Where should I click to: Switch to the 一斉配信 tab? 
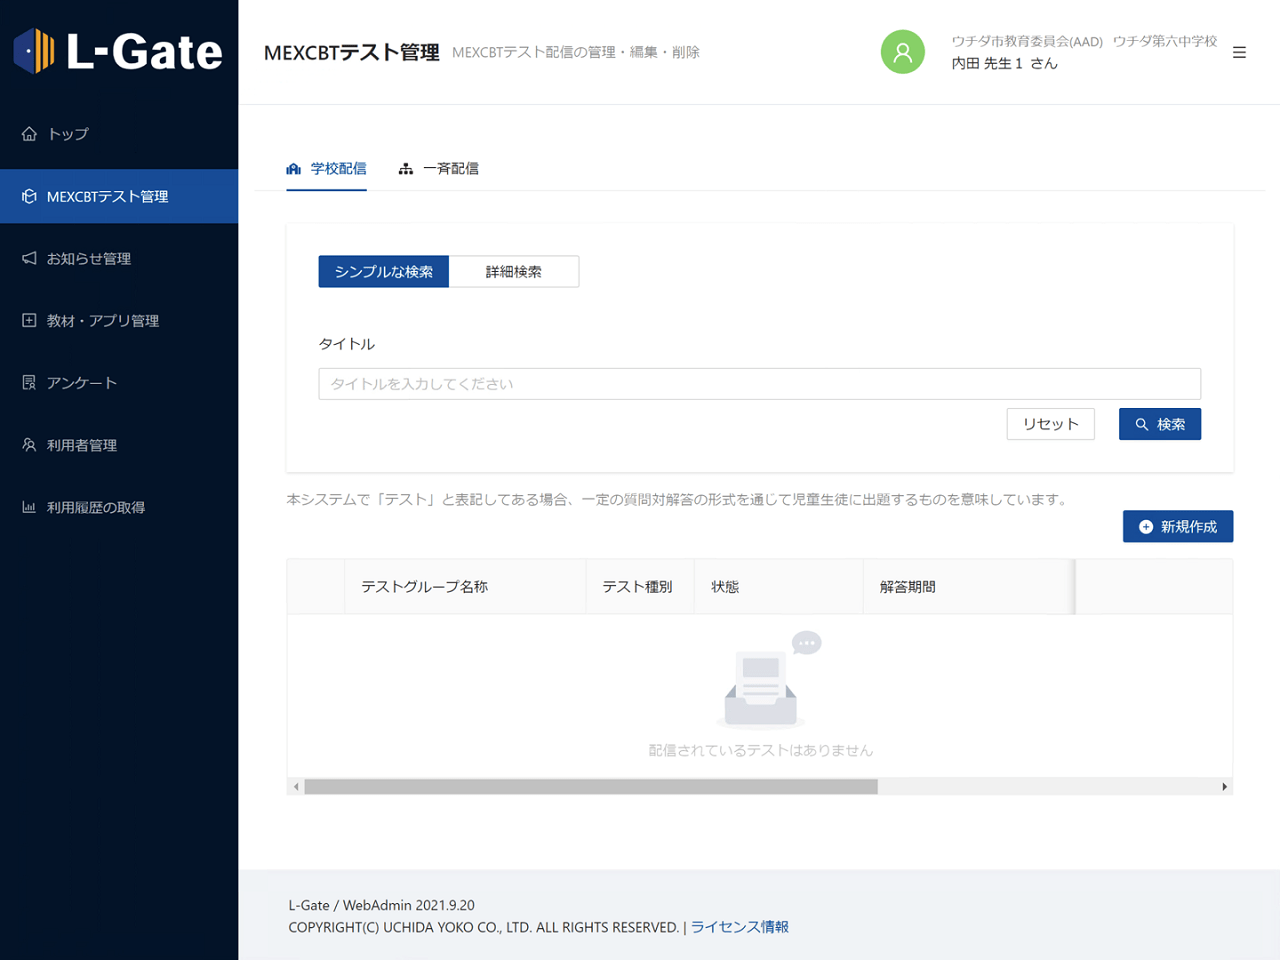click(x=439, y=169)
